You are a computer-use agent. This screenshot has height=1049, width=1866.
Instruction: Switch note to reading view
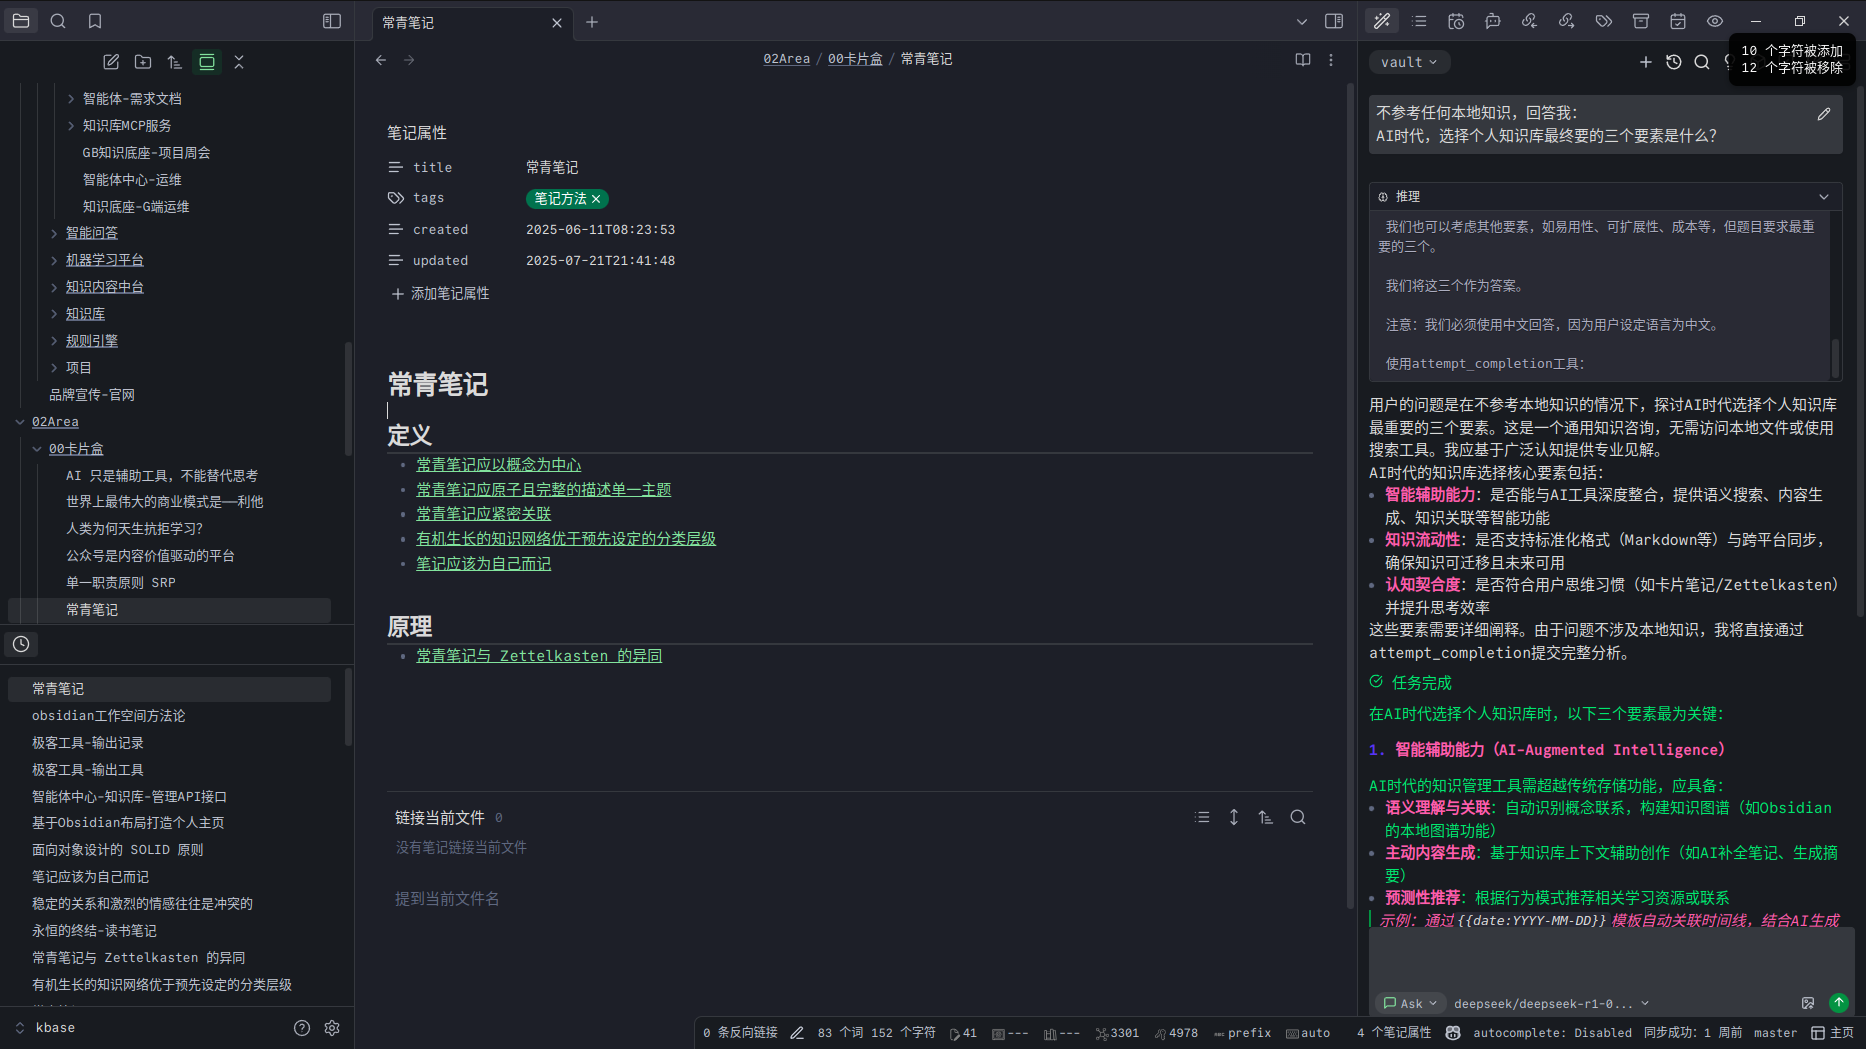[1302, 60]
